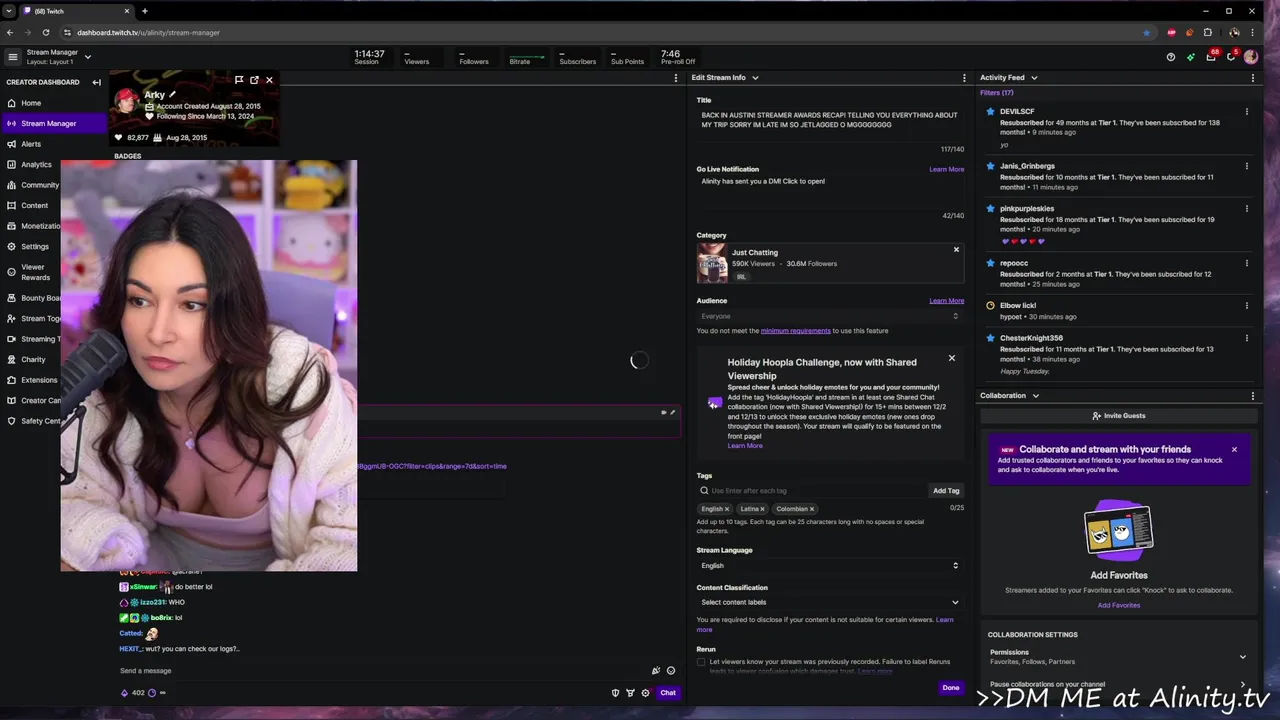
Task: Tick the Rerun checkbox
Action: [701, 662]
